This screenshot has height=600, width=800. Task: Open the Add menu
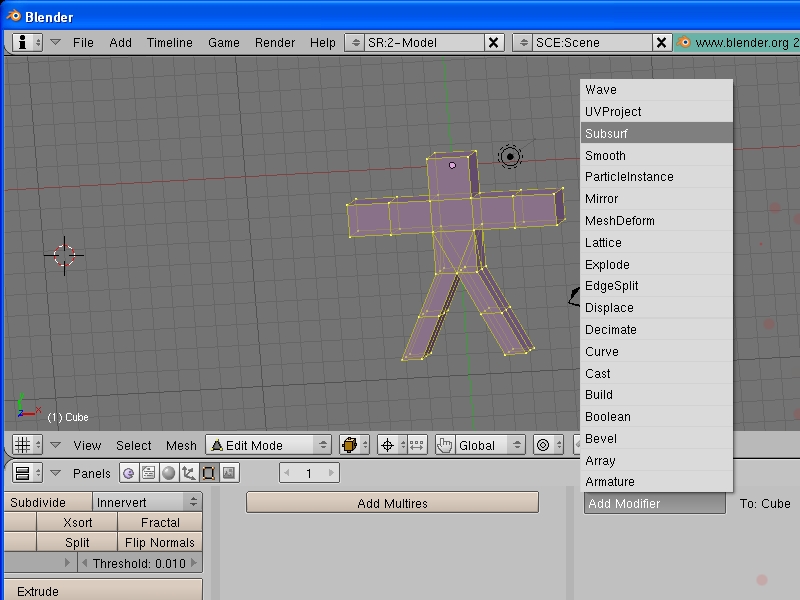[x=120, y=42]
